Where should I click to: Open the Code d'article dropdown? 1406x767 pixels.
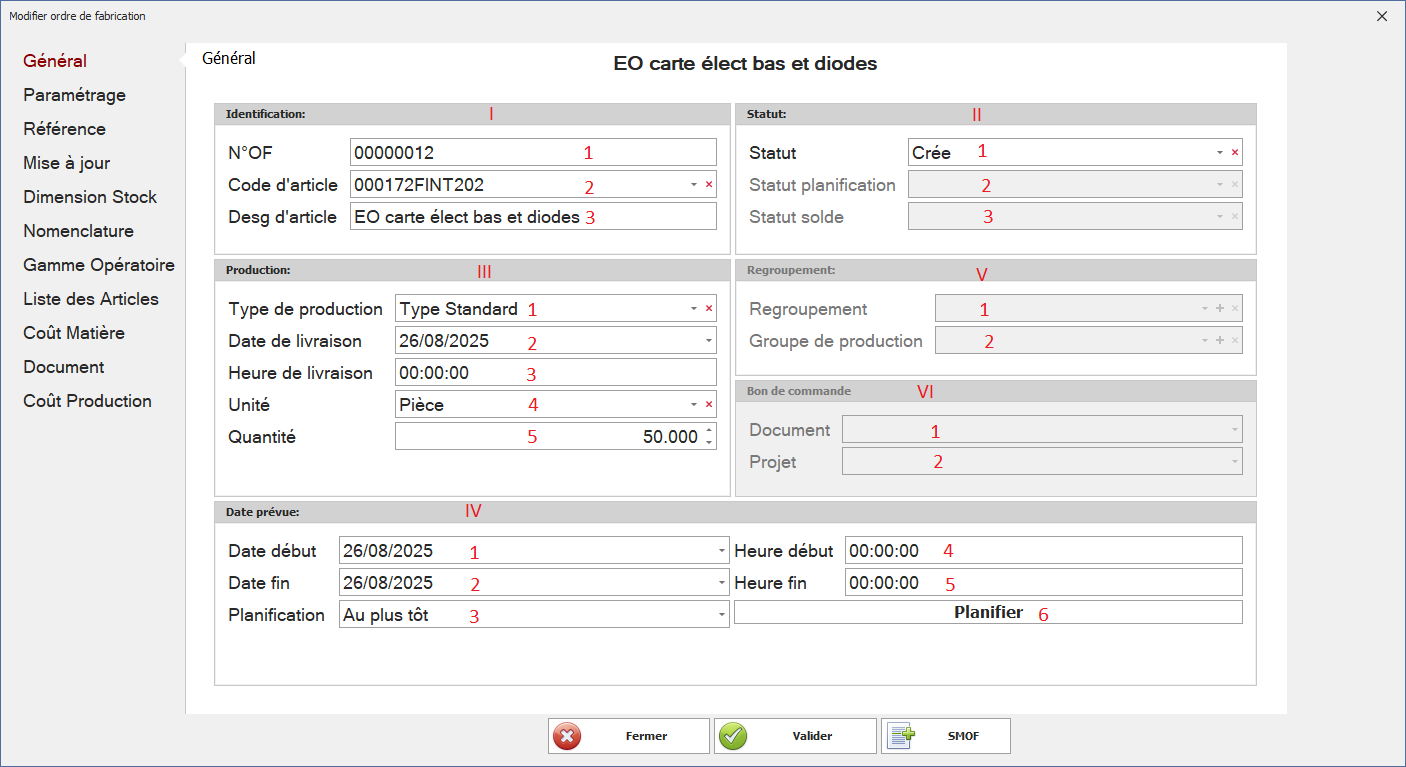pyautogui.click(x=694, y=185)
